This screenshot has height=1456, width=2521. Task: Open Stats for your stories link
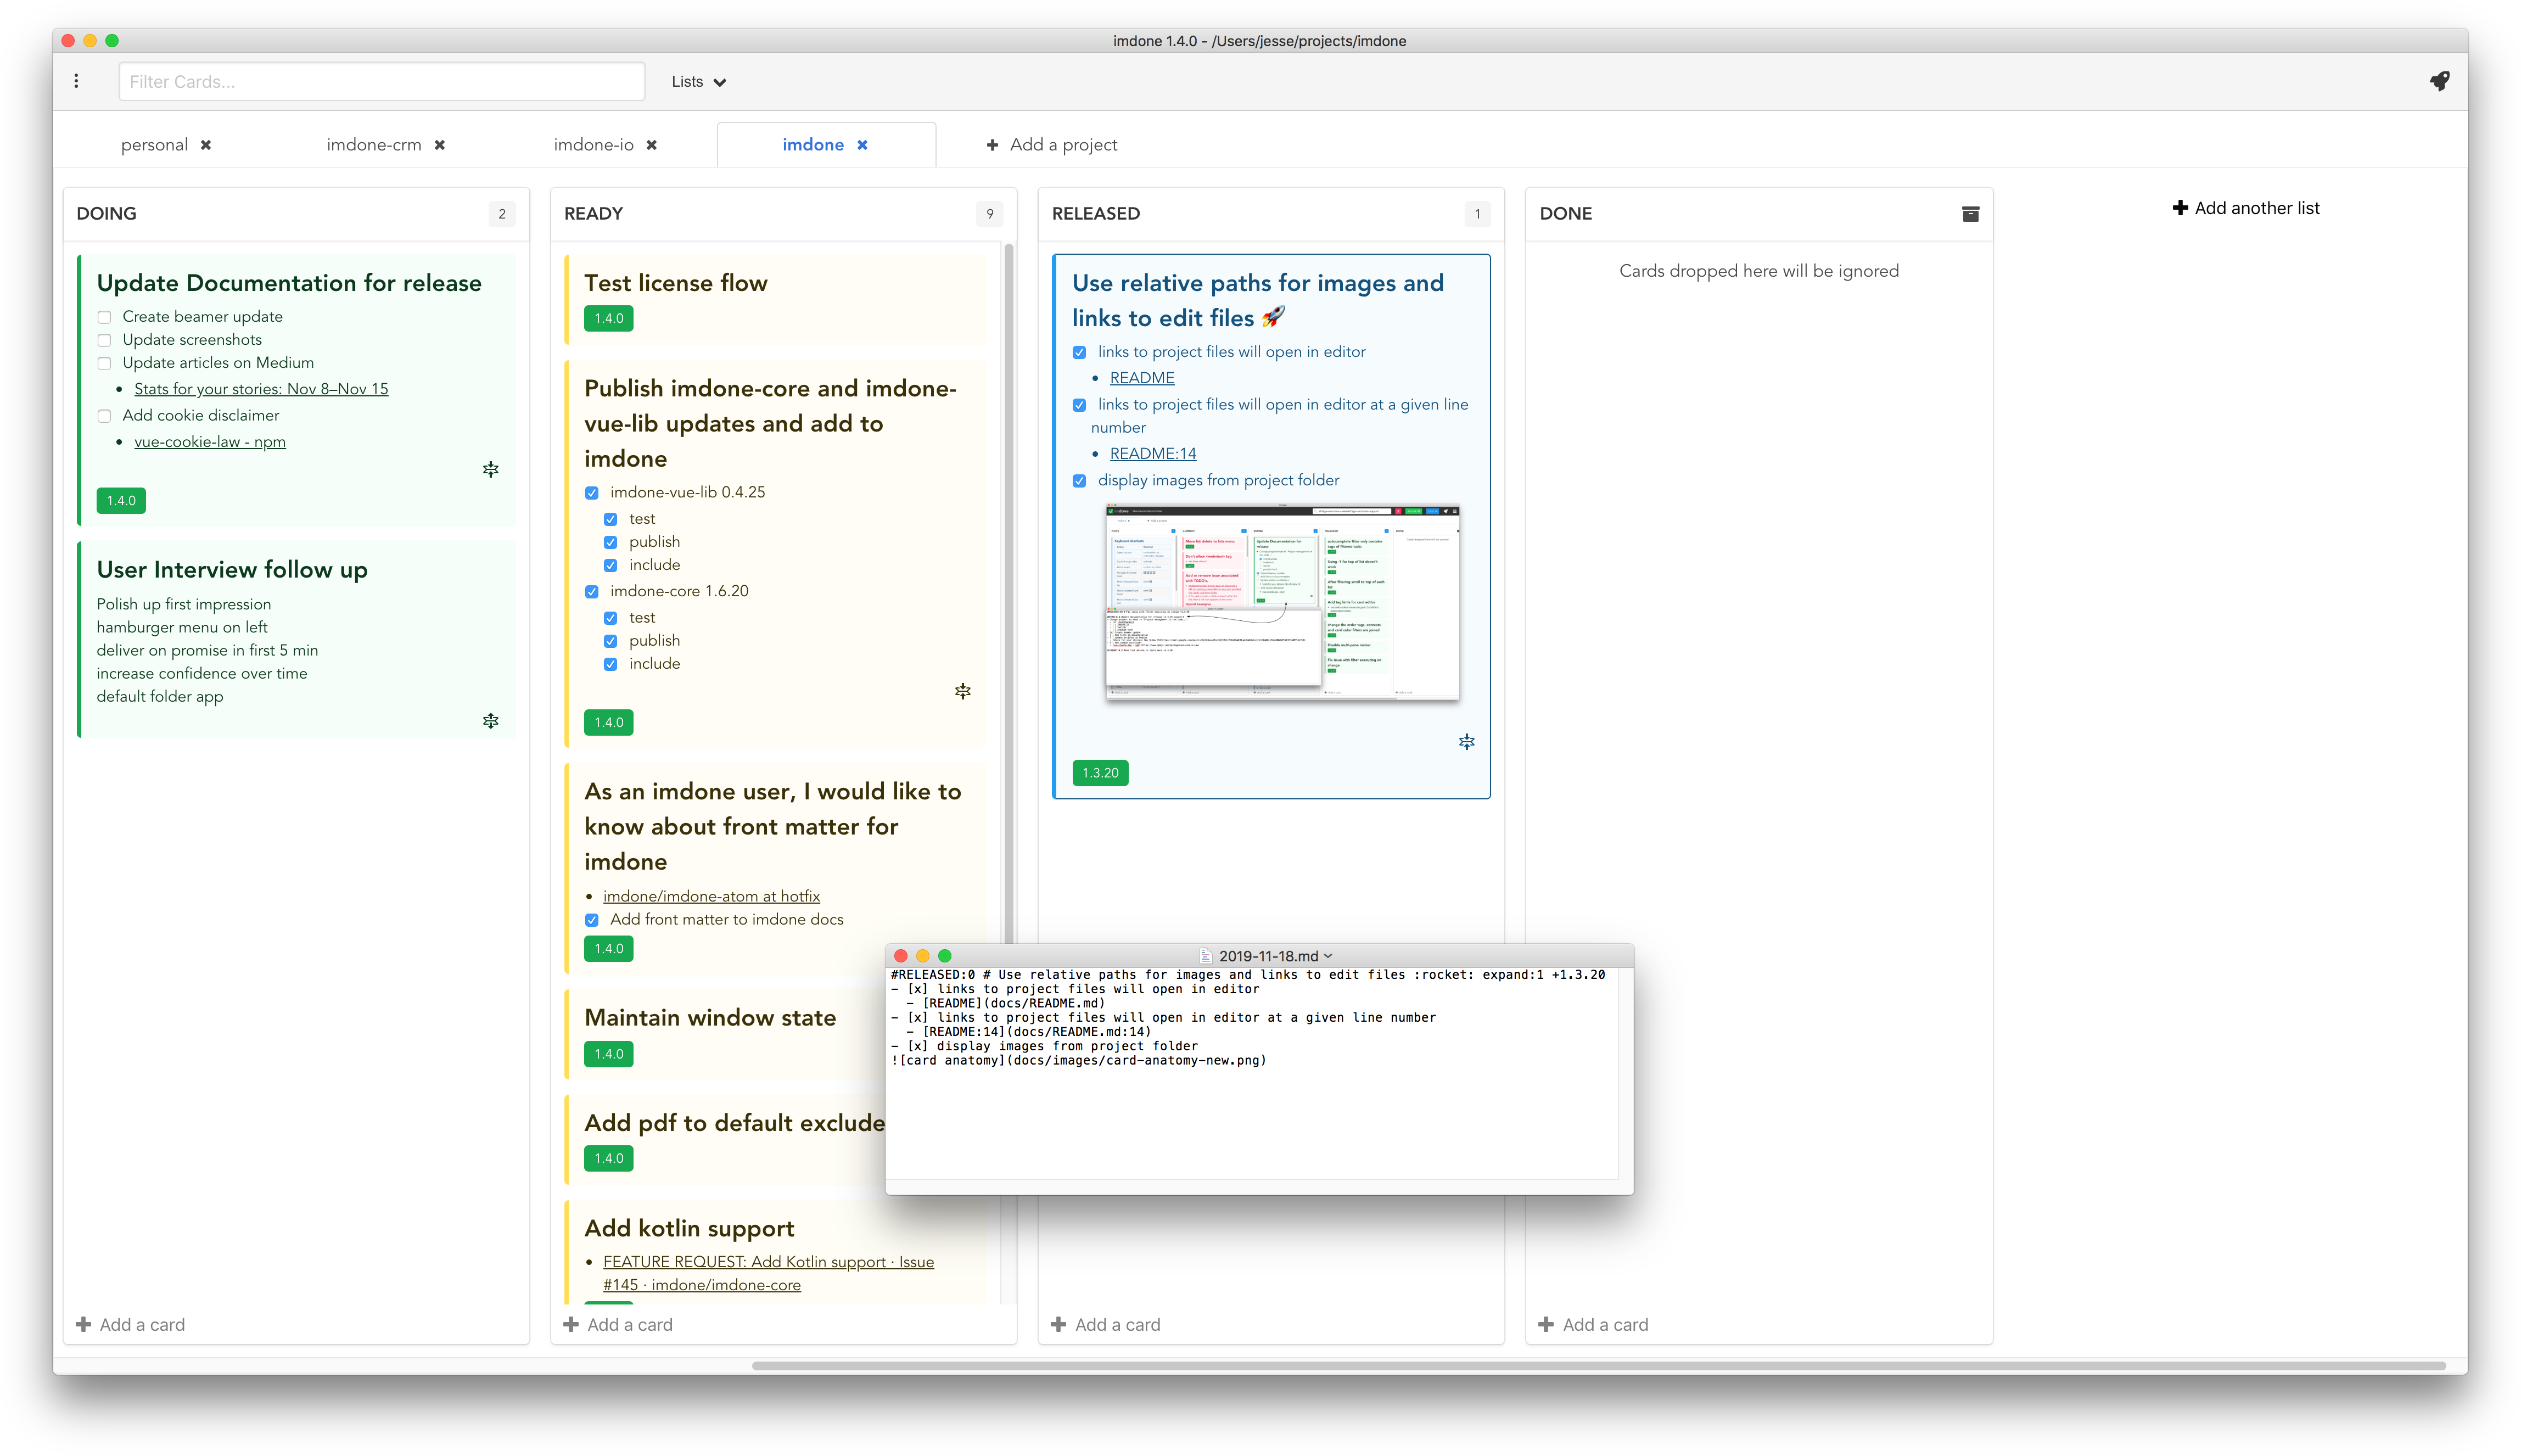tap(261, 389)
